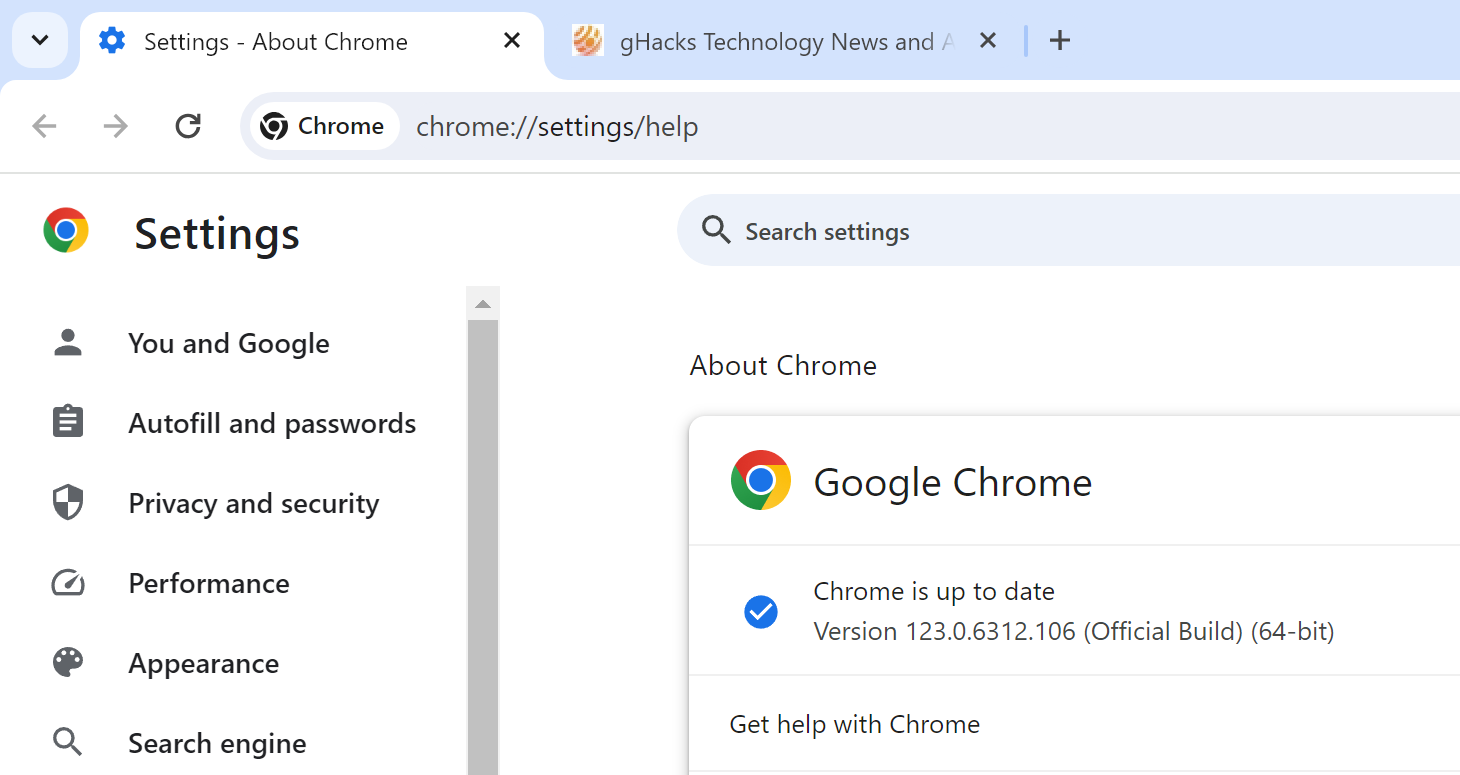
Task: Open You and Google settings
Action: (229, 343)
